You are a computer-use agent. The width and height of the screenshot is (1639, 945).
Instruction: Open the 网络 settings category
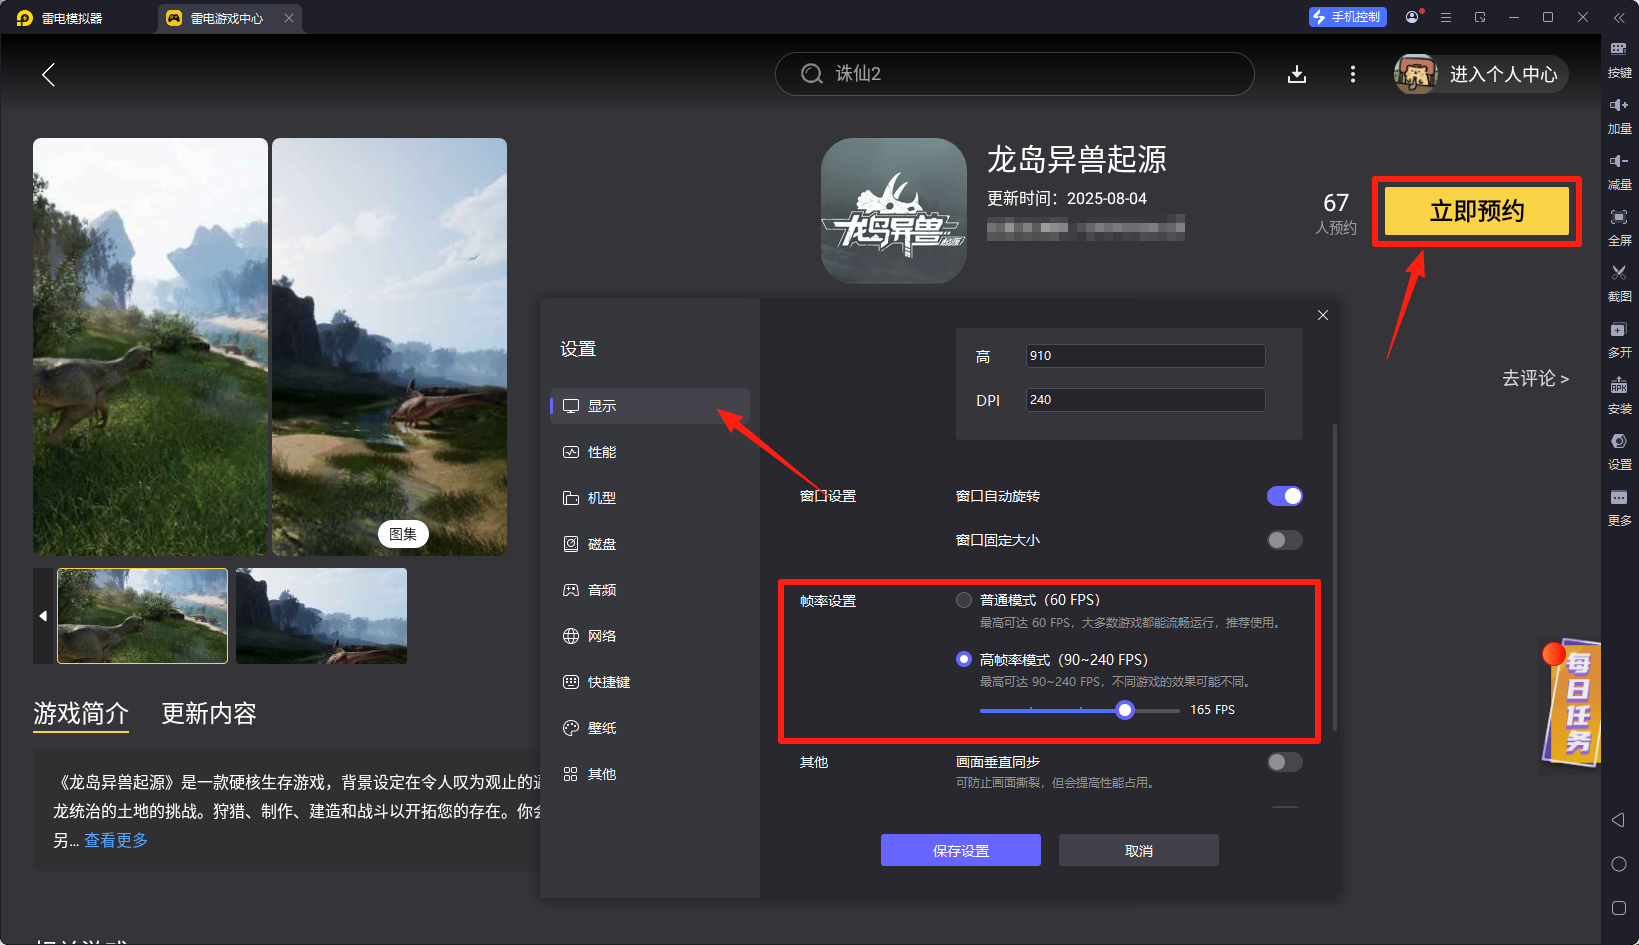tap(649, 636)
